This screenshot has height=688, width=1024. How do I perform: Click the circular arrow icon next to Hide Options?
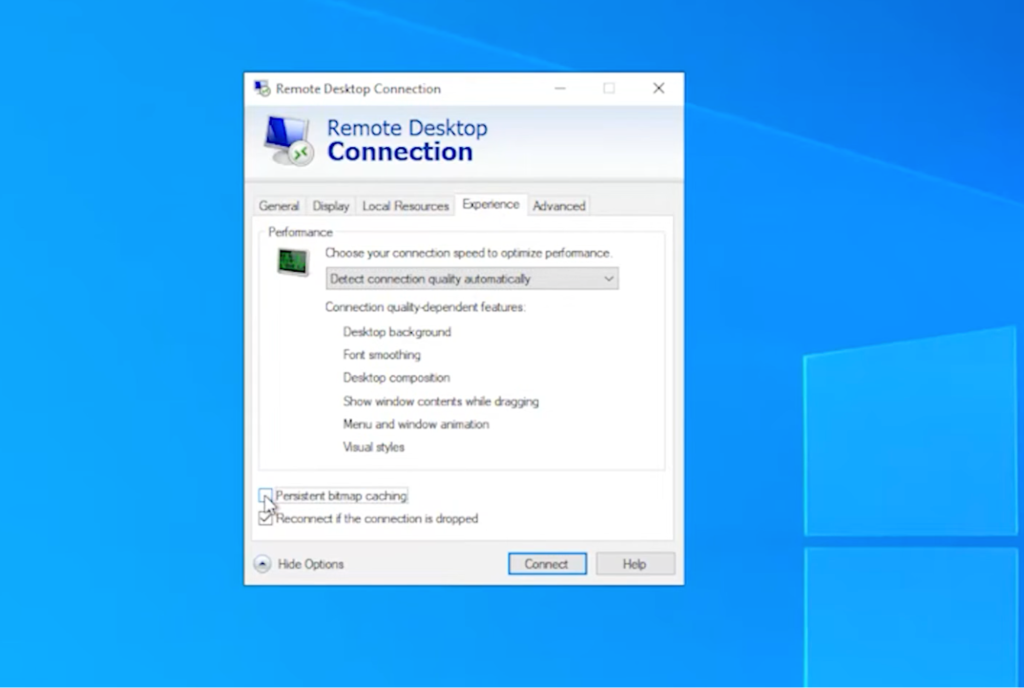click(262, 564)
